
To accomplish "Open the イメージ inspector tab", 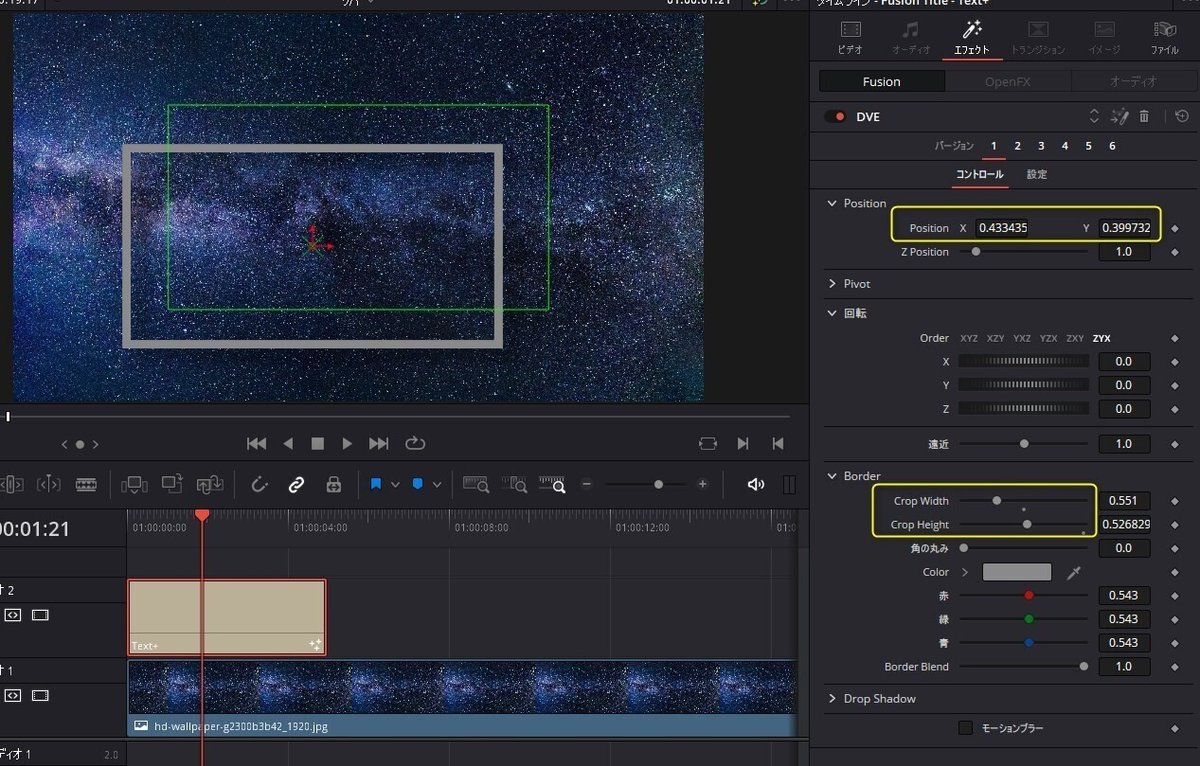I will pos(1104,37).
